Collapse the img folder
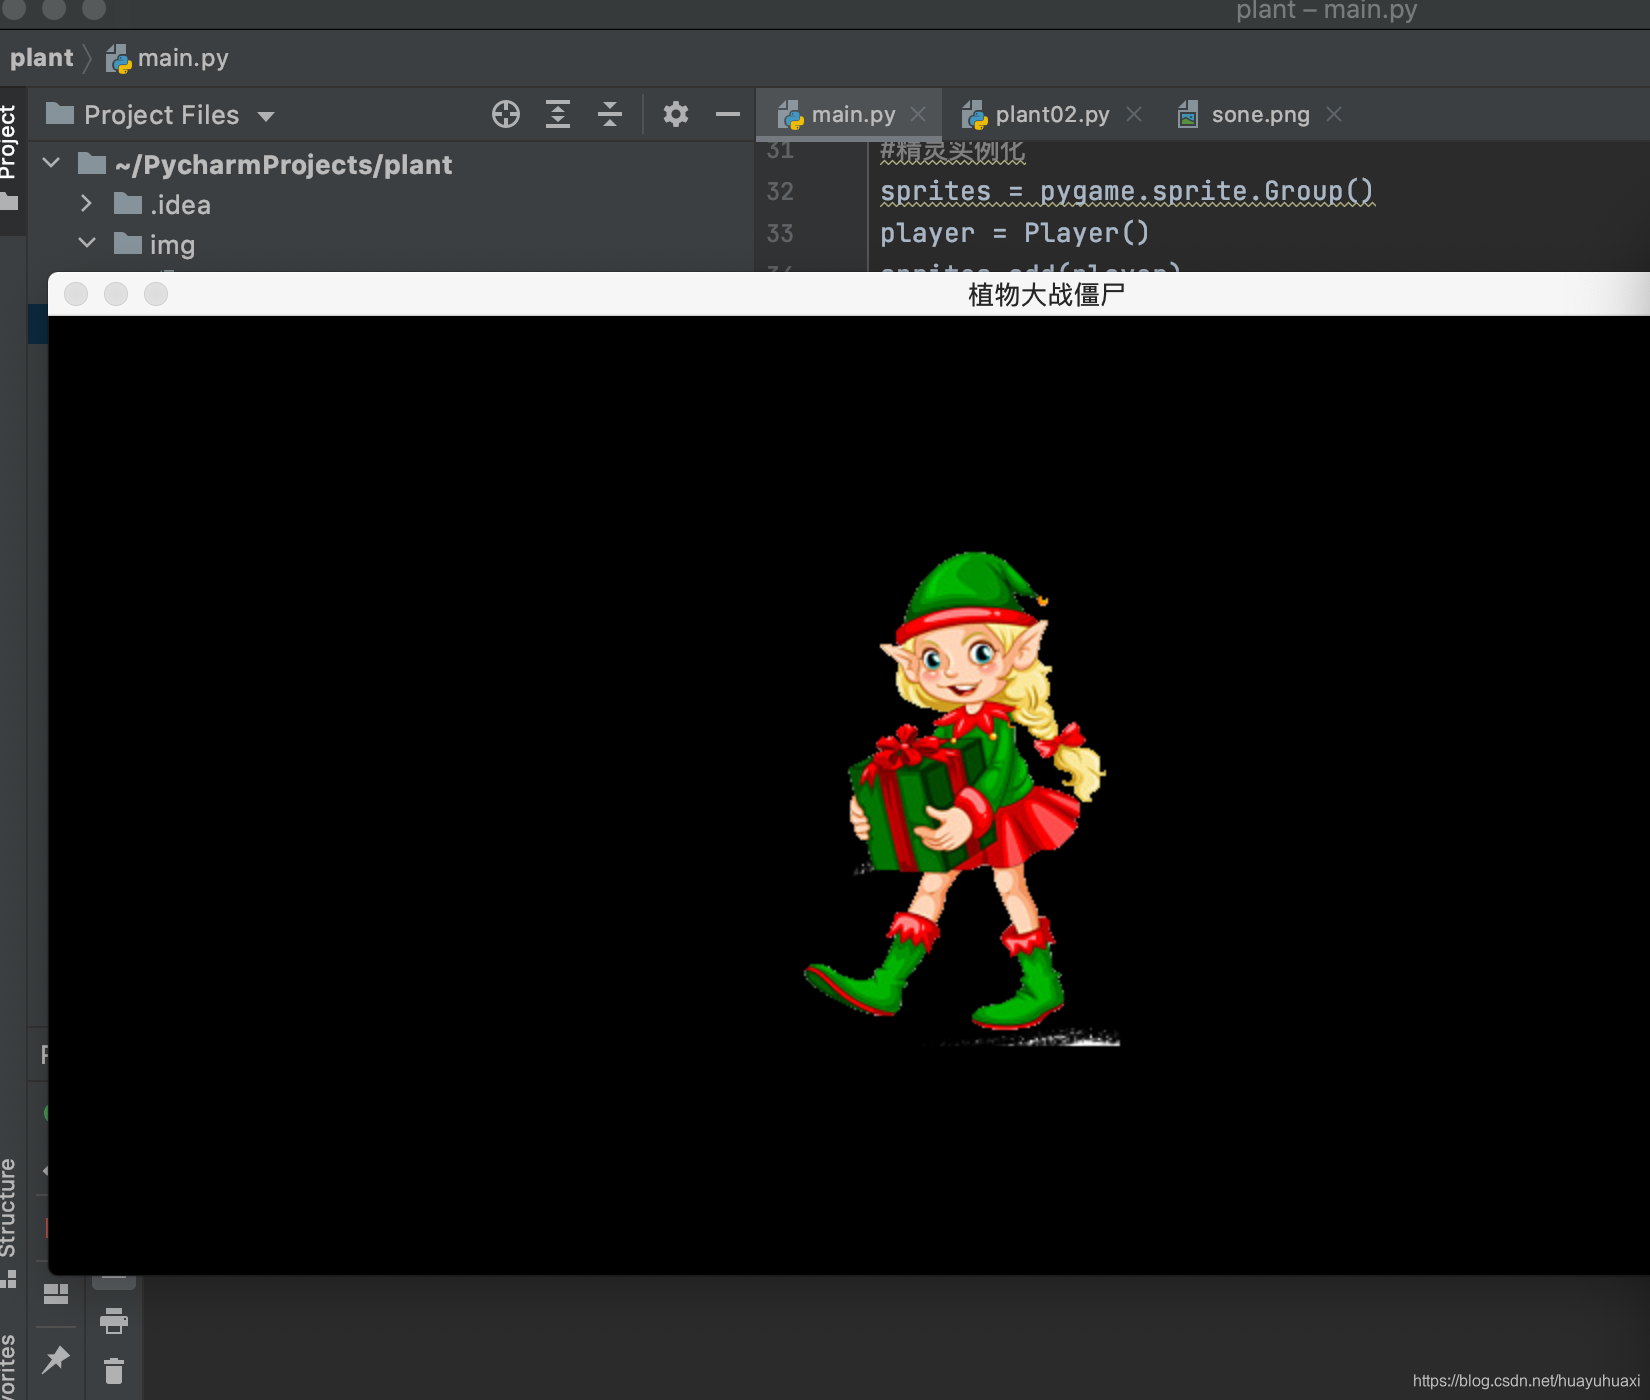This screenshot has height=1400, width=1650. coord(87,243)
